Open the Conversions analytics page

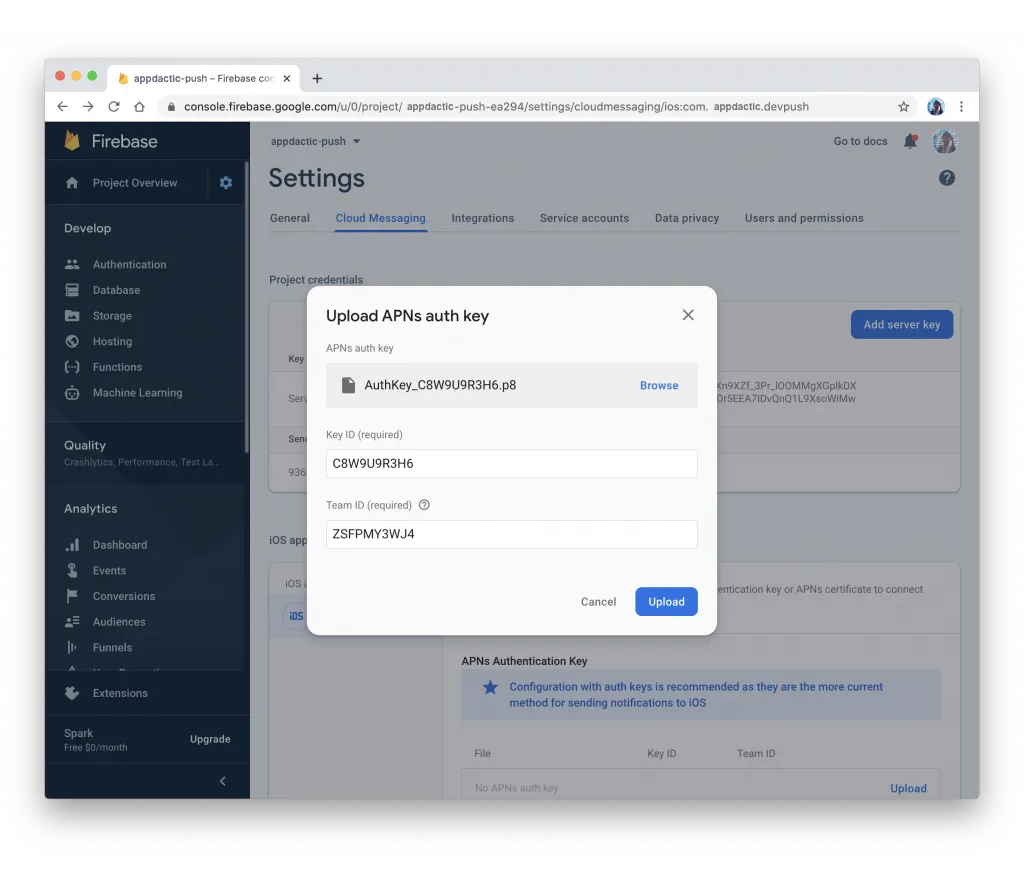(123, 595)
